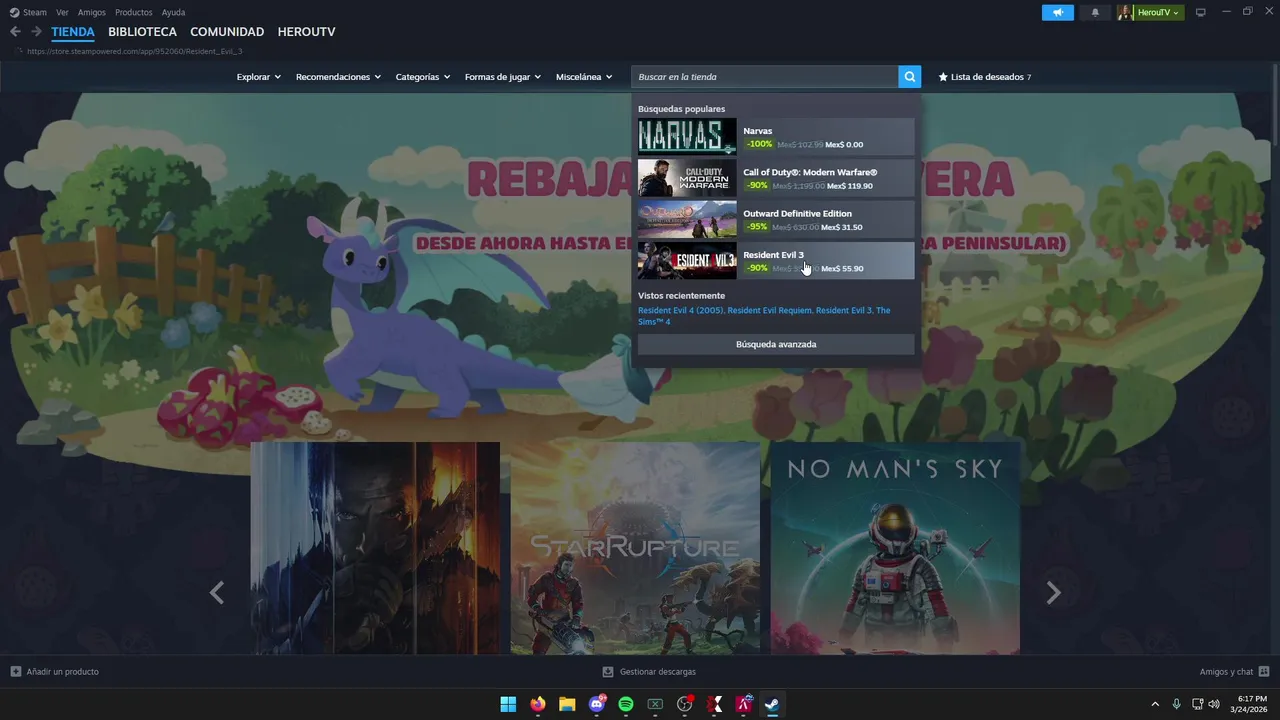
Task: Select the COMUNIDAD tab
Action: 227,32
